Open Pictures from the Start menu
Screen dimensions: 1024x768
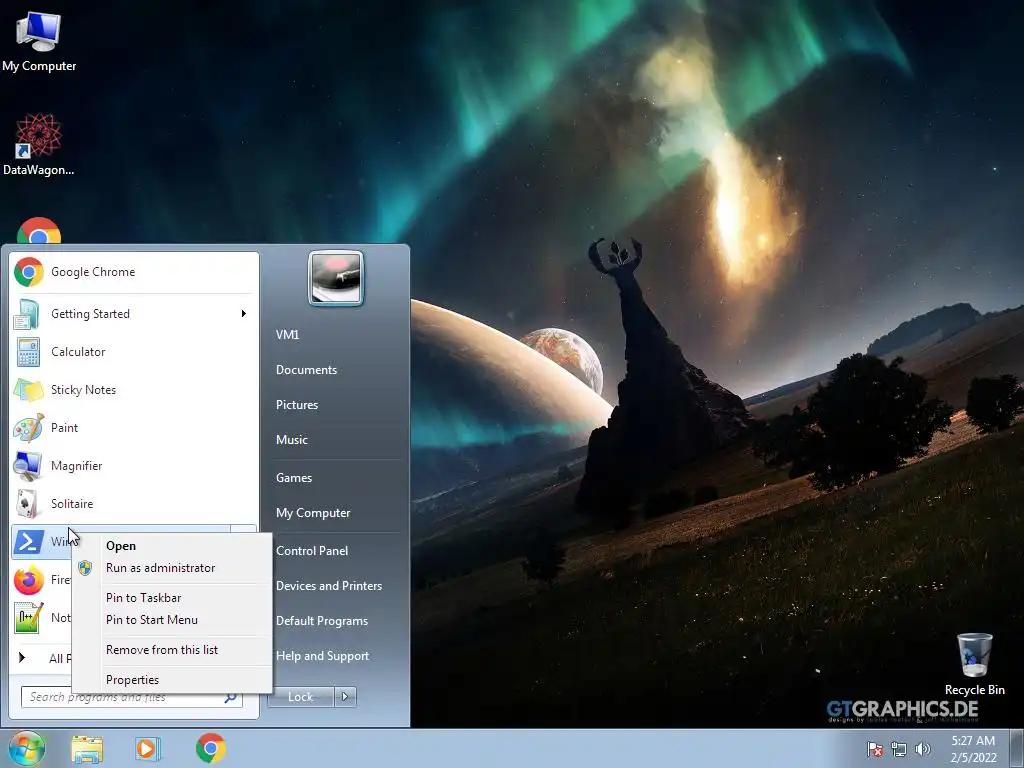coord(296,405)
